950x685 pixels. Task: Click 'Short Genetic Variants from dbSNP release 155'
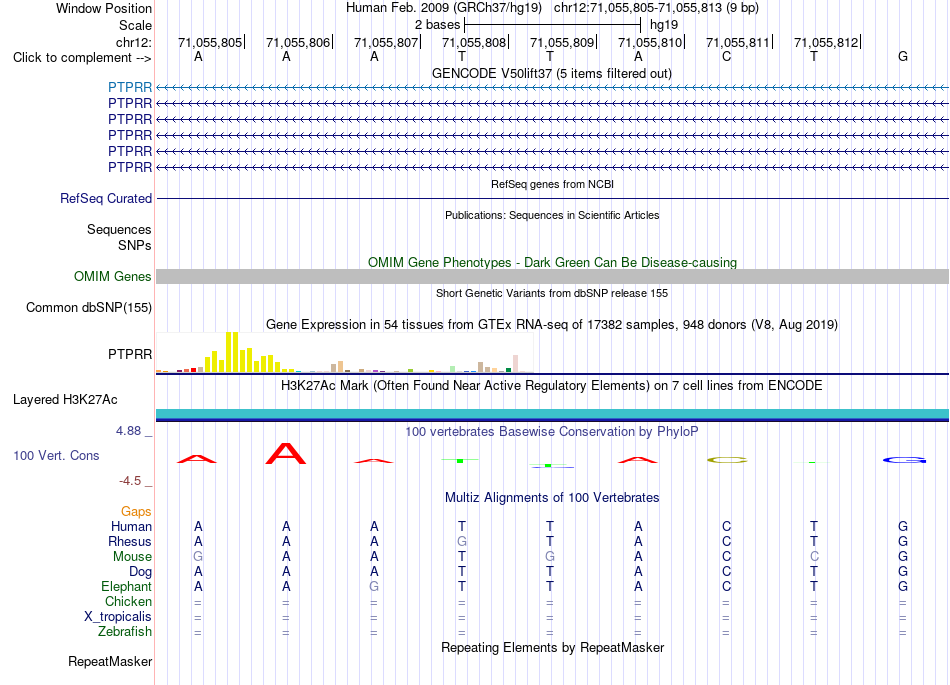tap(552, 293)
